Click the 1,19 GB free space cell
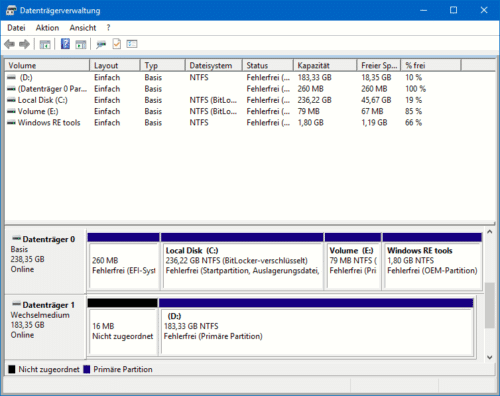The width and height of the screenshot is (500, 396). [x=374, y=123]
